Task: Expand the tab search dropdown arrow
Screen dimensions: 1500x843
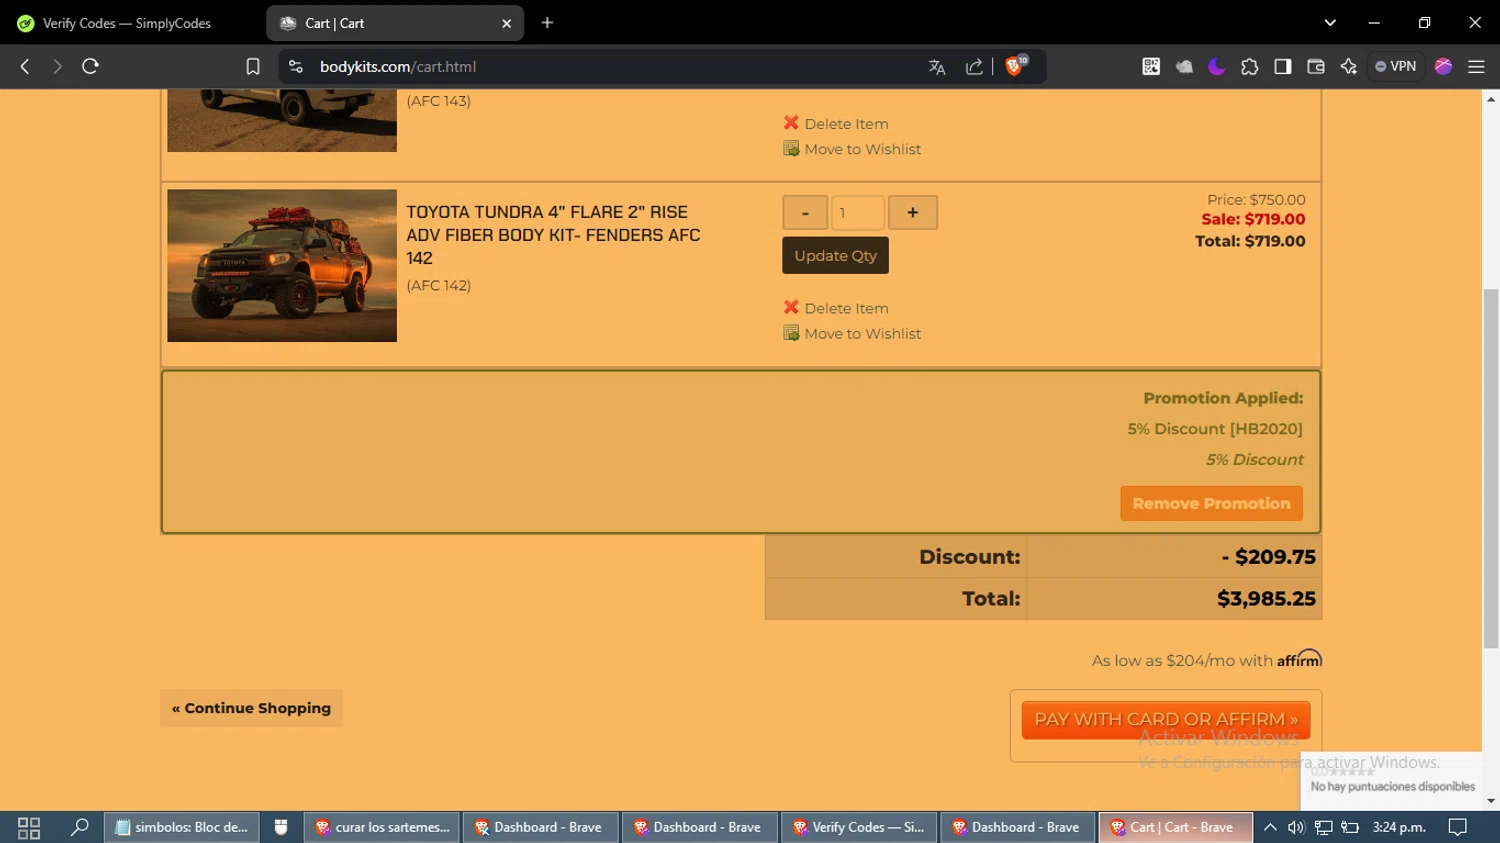Action: 1330,22
